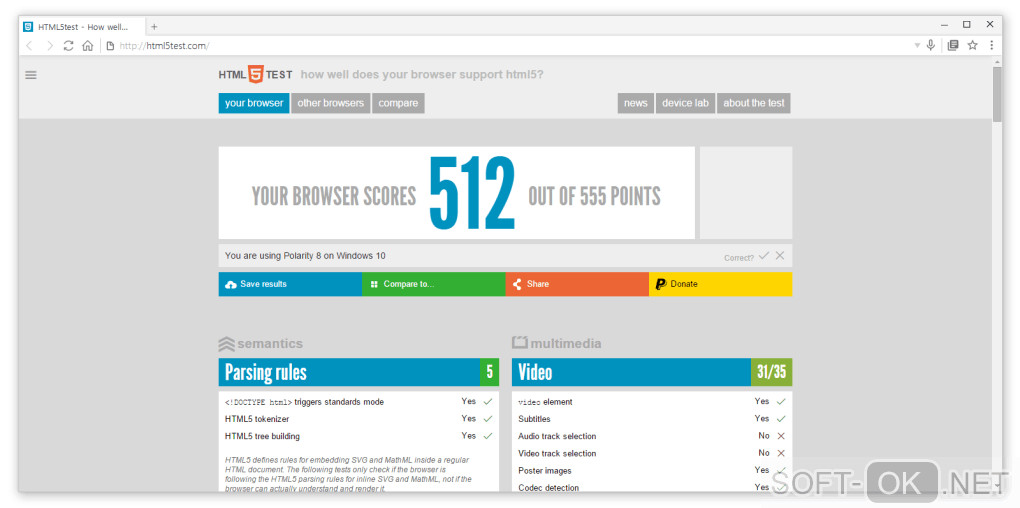Click 'video element' test row
1020x508 pixels.
652,402
